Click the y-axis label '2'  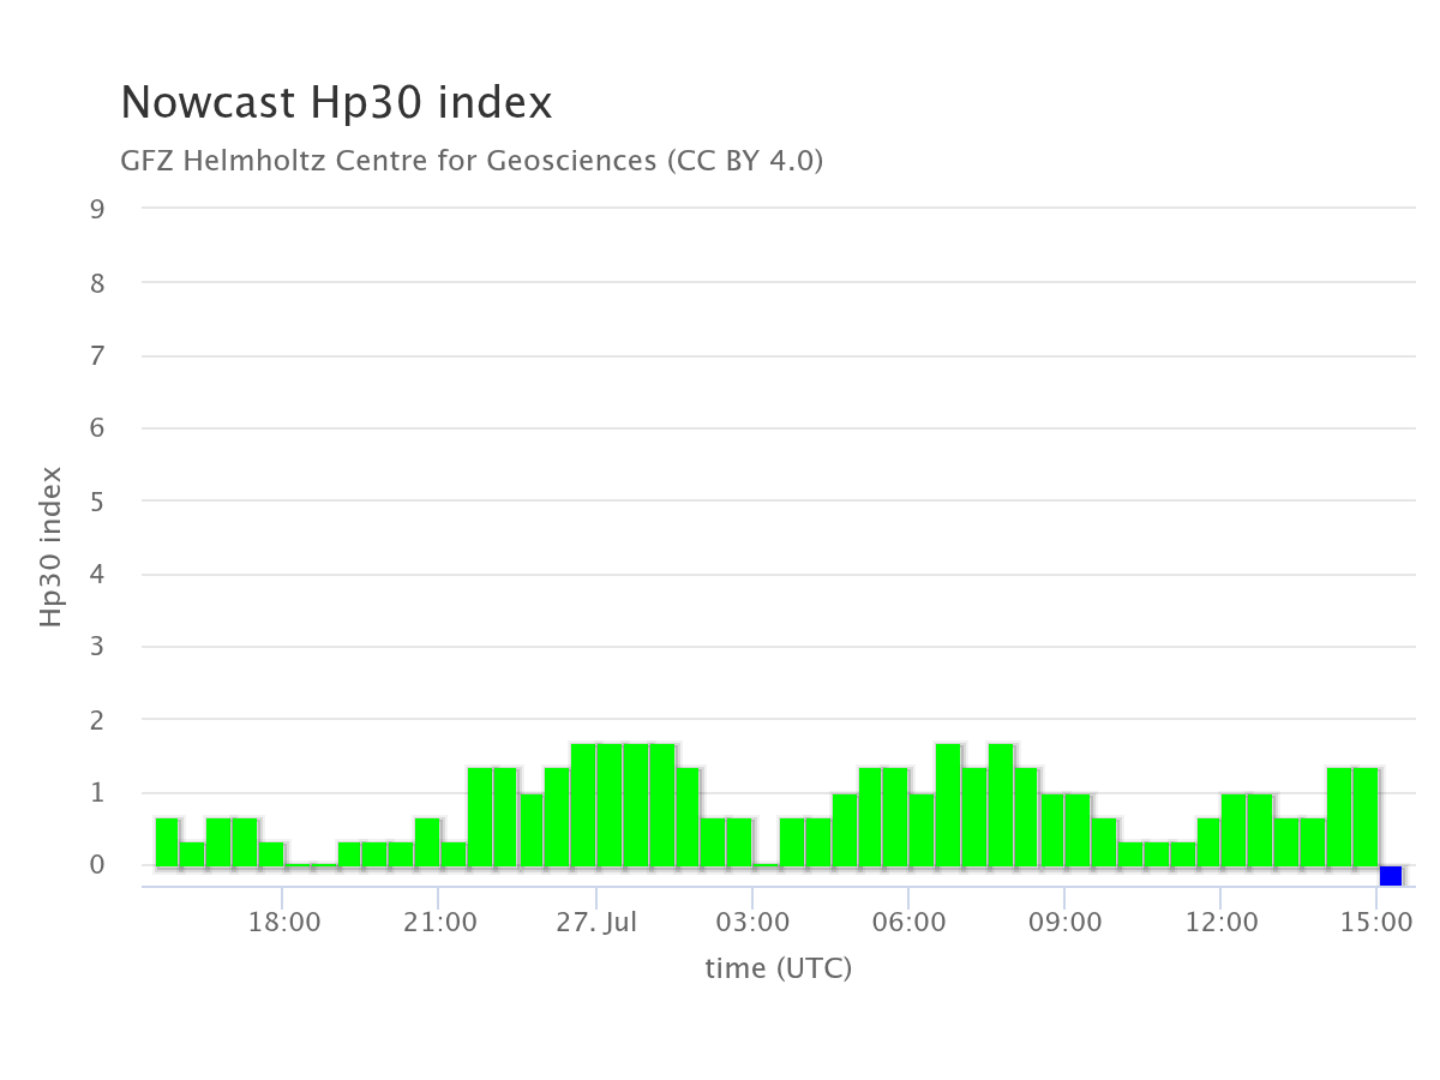[97, 720]
